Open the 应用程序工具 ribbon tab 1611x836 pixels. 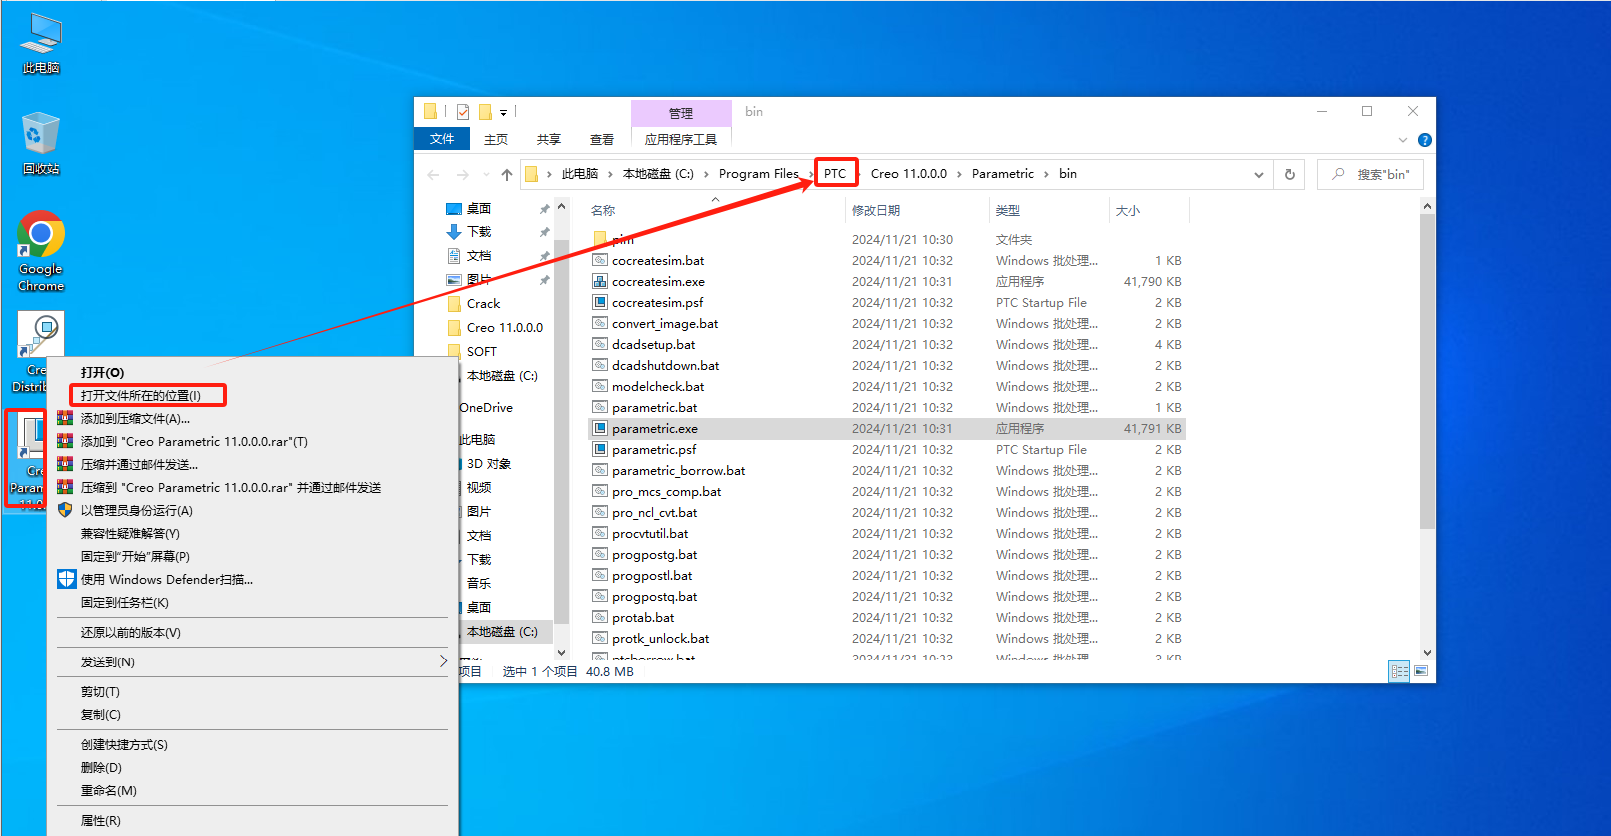[681, 139]
